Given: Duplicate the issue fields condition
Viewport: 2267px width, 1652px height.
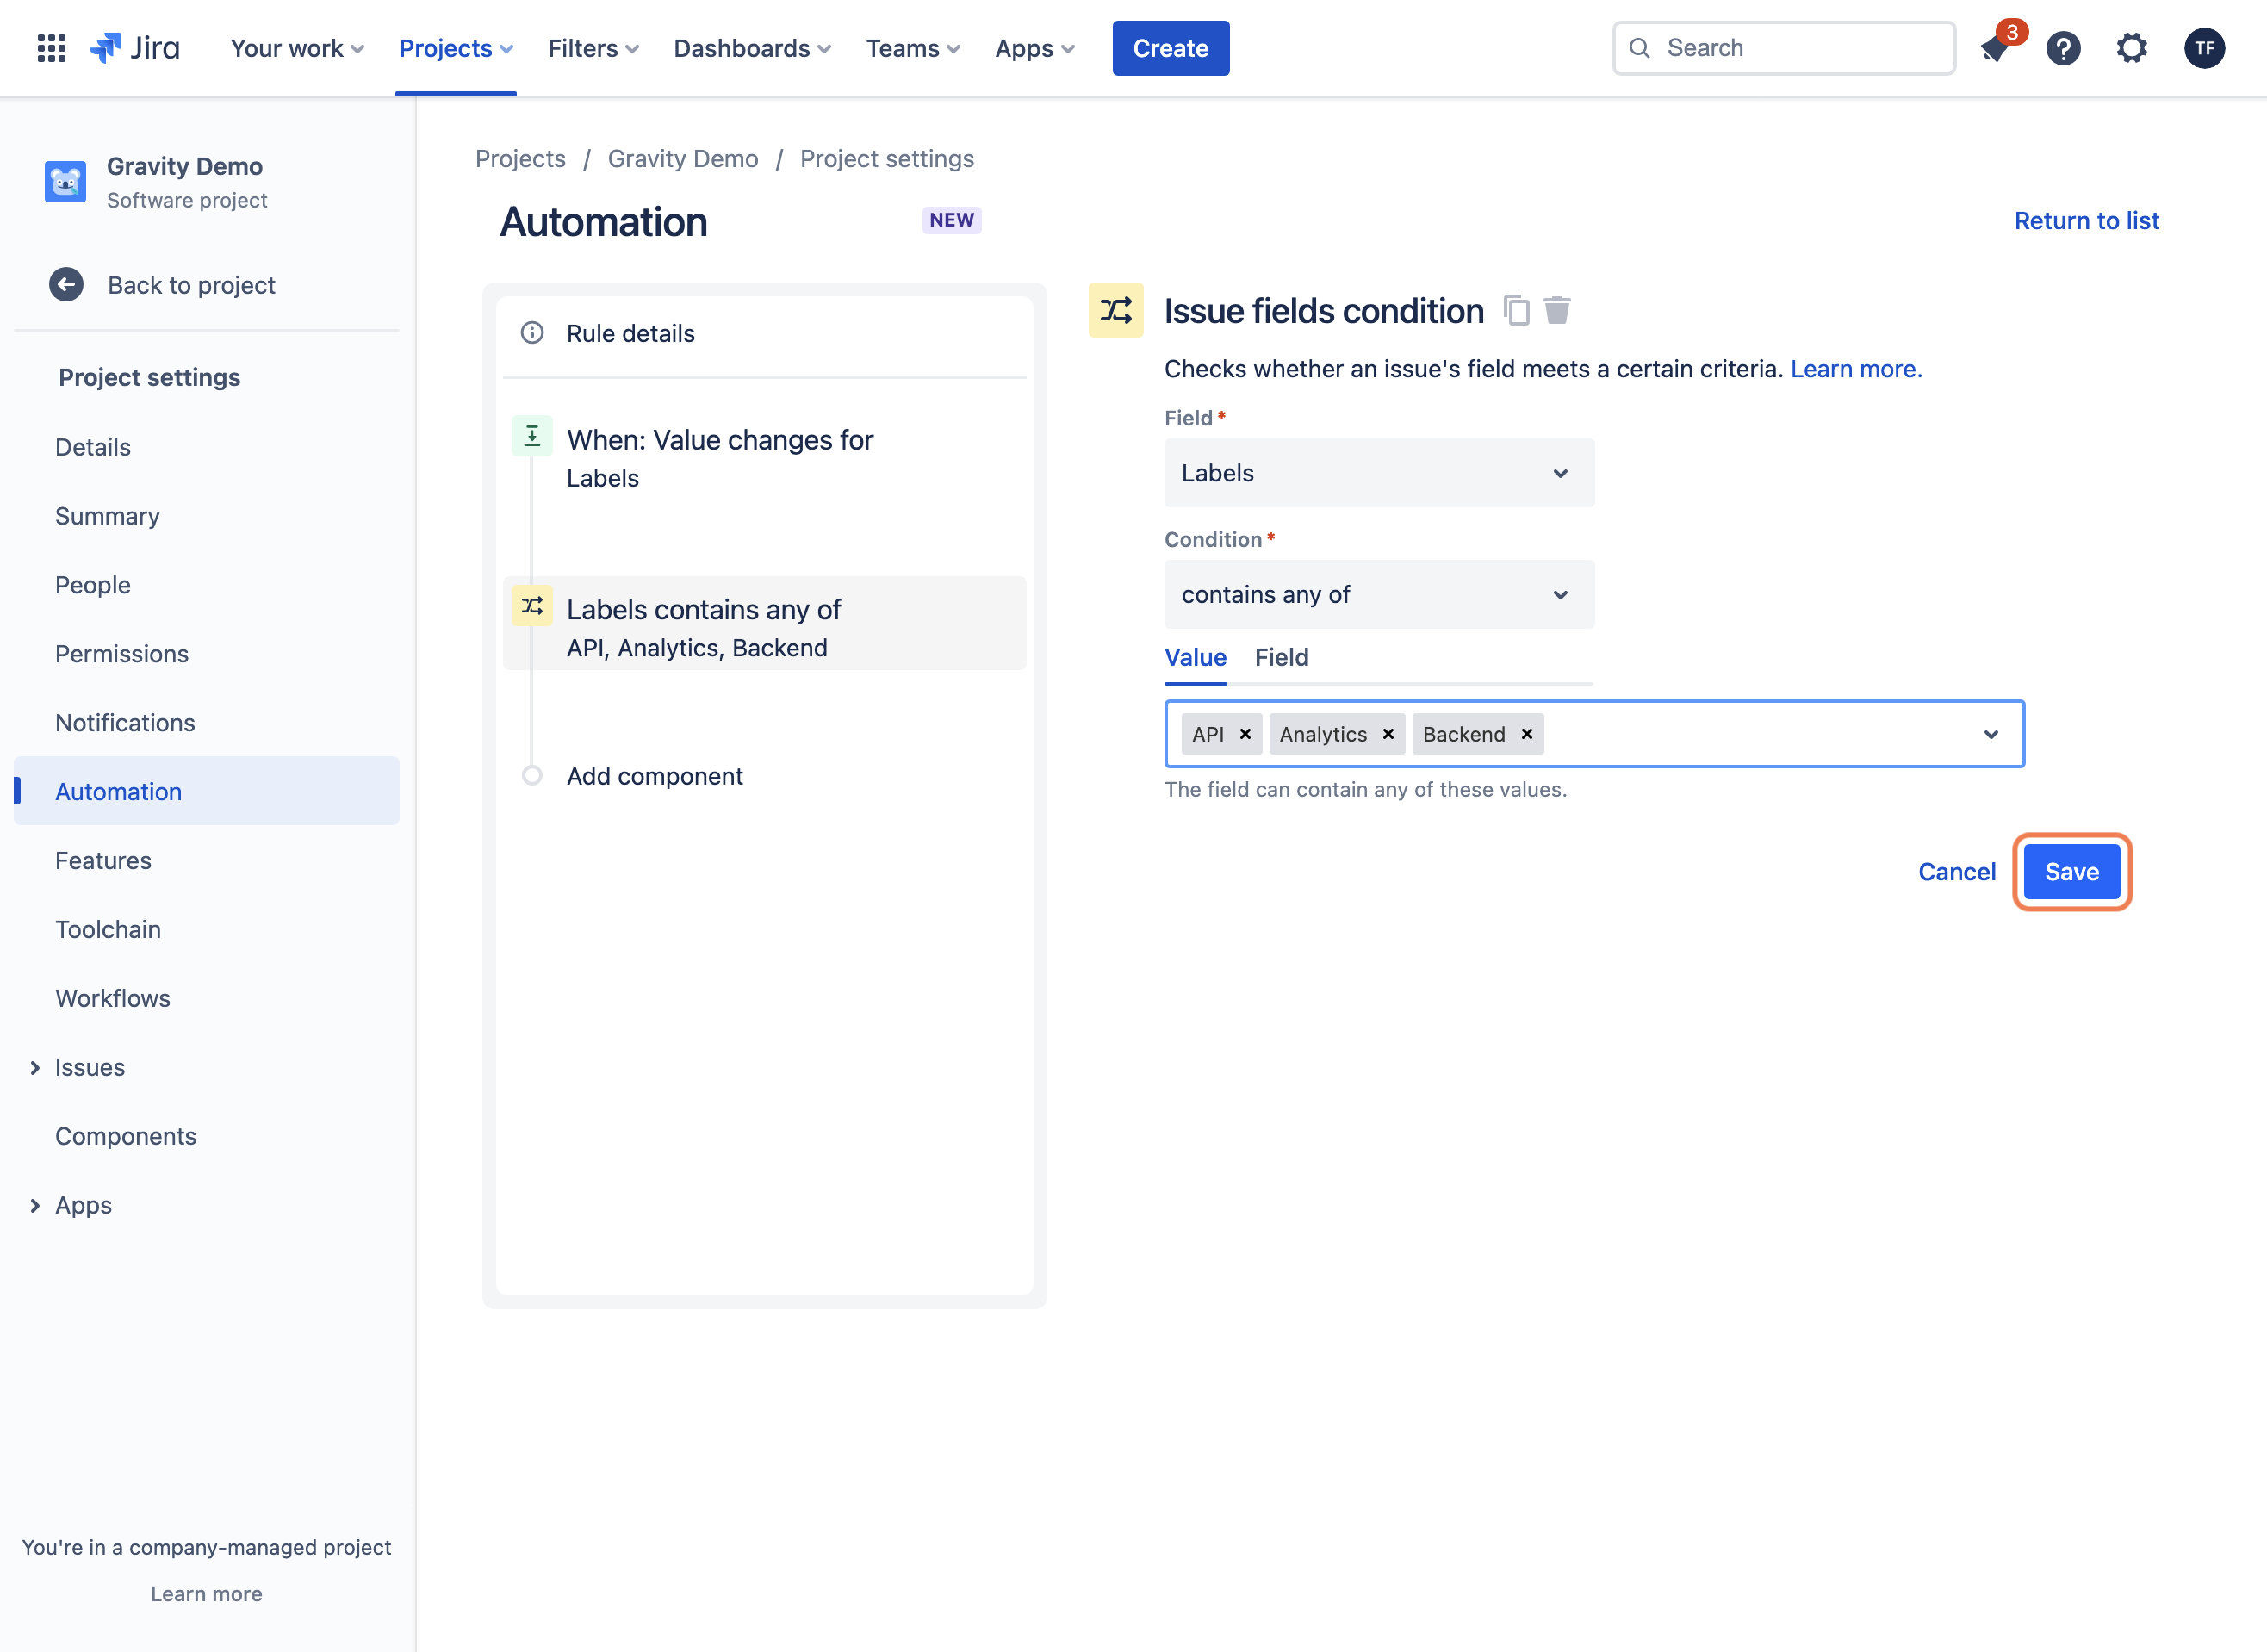Looking at the screenshot, I should pyautogui.click(x=1516, y=311).
